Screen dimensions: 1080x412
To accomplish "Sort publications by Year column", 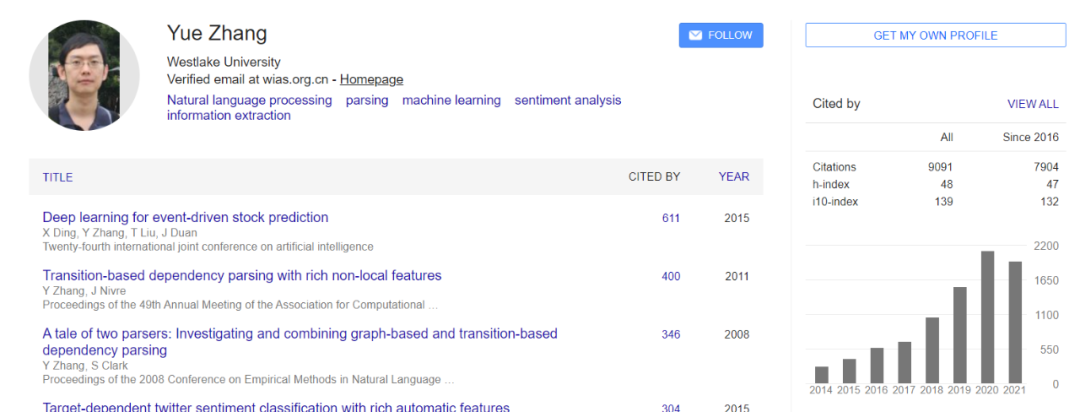I will pos(733,177).
